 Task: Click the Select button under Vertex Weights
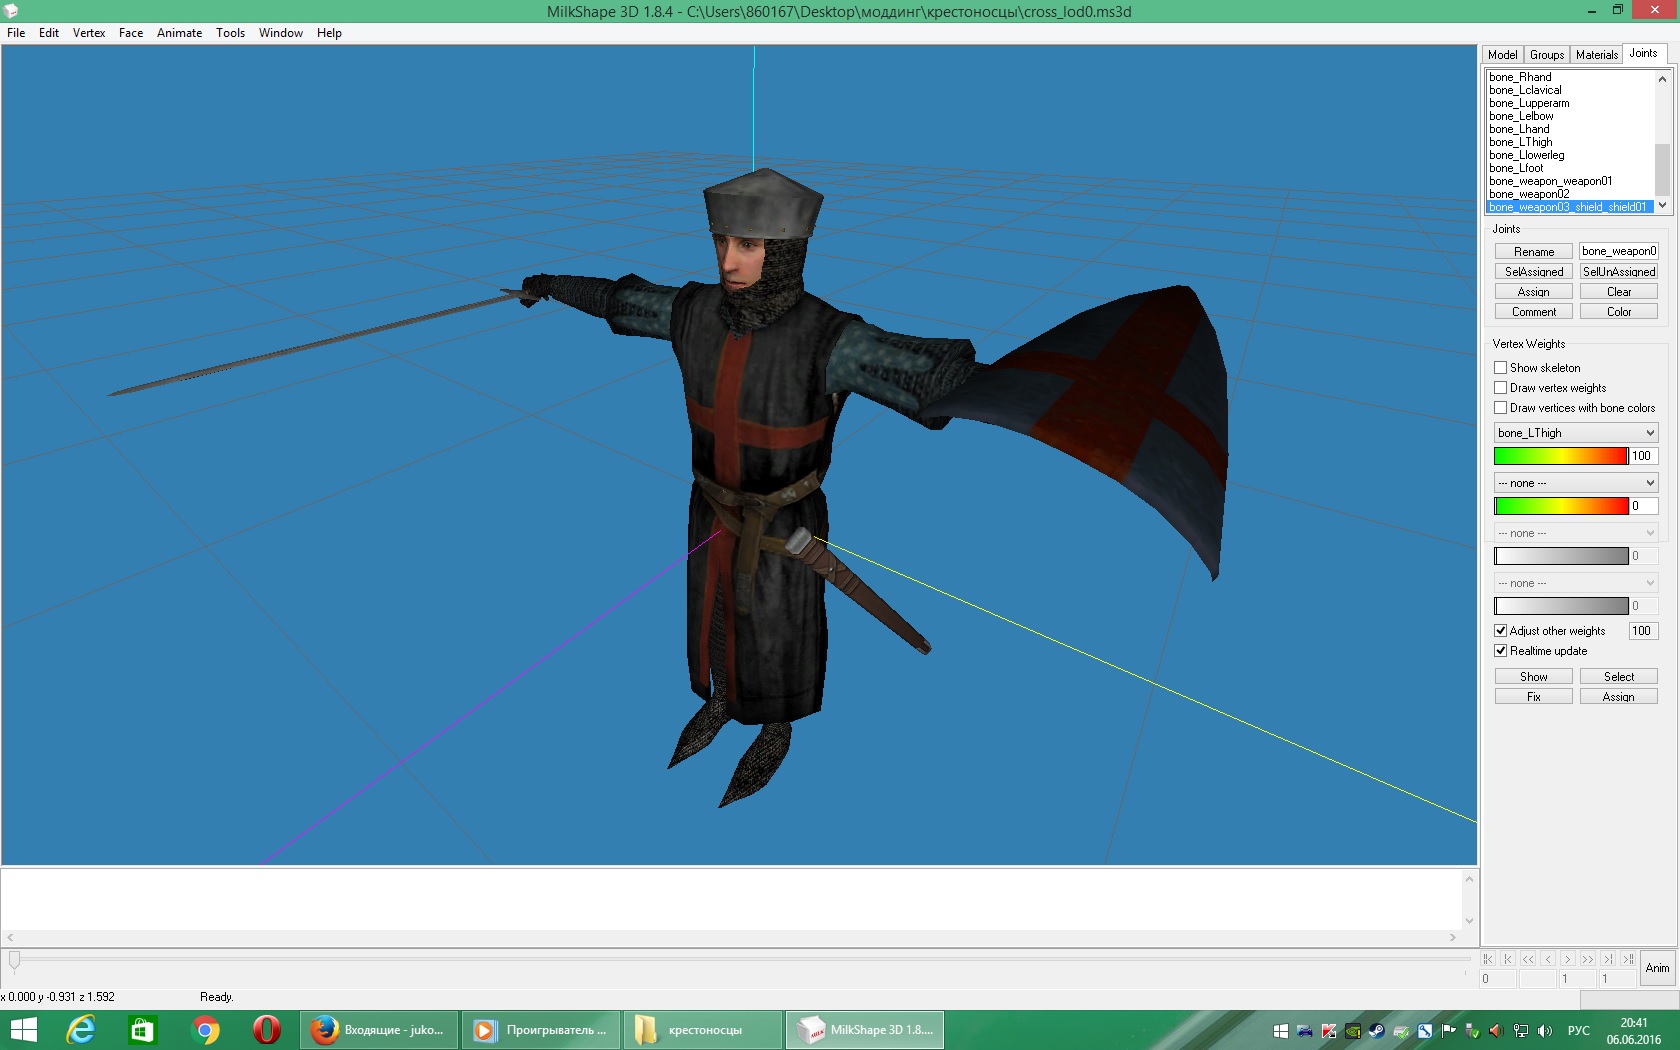(x=1619, y=677)
